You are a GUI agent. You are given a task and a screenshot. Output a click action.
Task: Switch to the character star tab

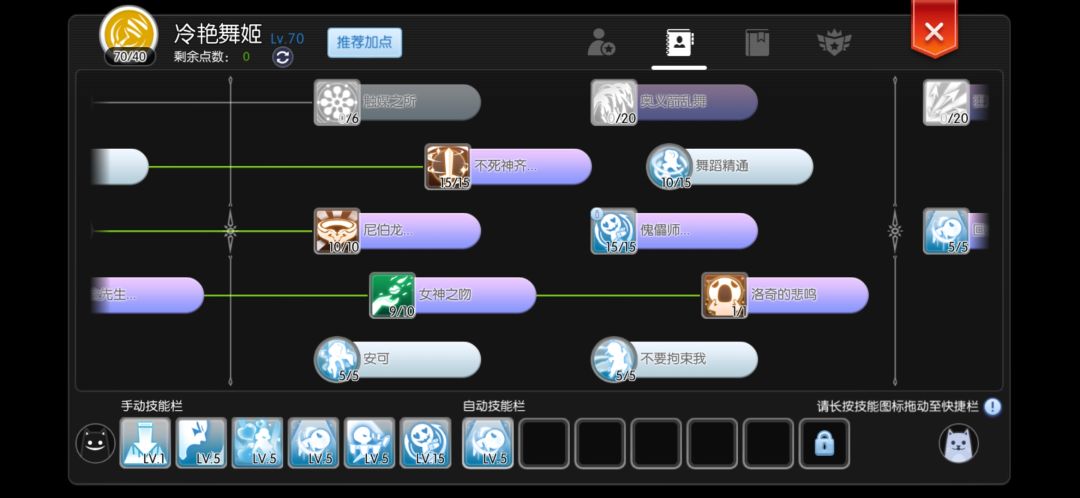click(601, 43)
